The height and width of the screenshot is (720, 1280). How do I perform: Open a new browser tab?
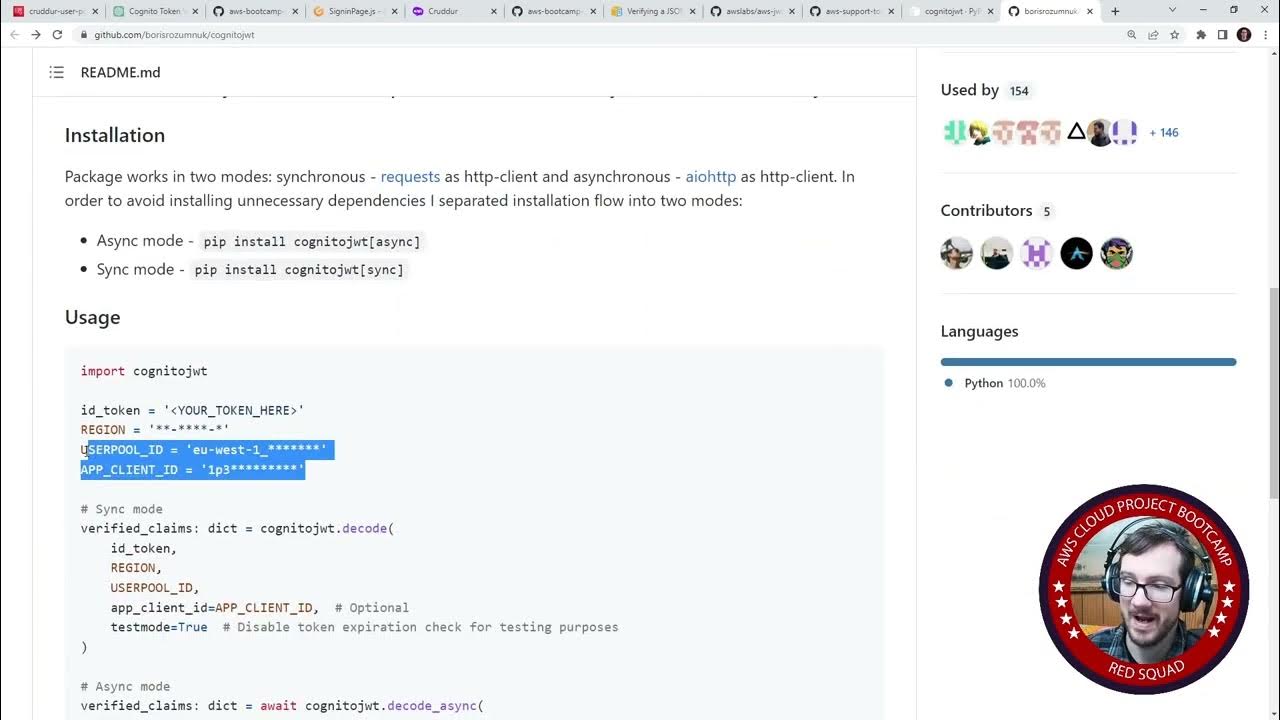coord(1115,11)
